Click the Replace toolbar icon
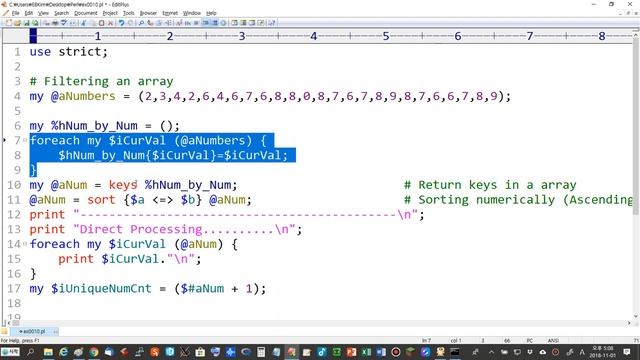The image size is (640, 360). coord(150,23)
